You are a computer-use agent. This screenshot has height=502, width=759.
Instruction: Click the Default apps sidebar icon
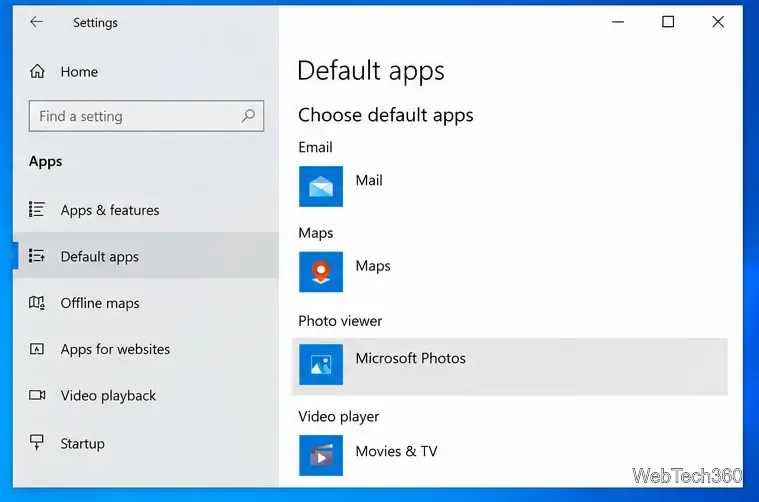[37, 256]
